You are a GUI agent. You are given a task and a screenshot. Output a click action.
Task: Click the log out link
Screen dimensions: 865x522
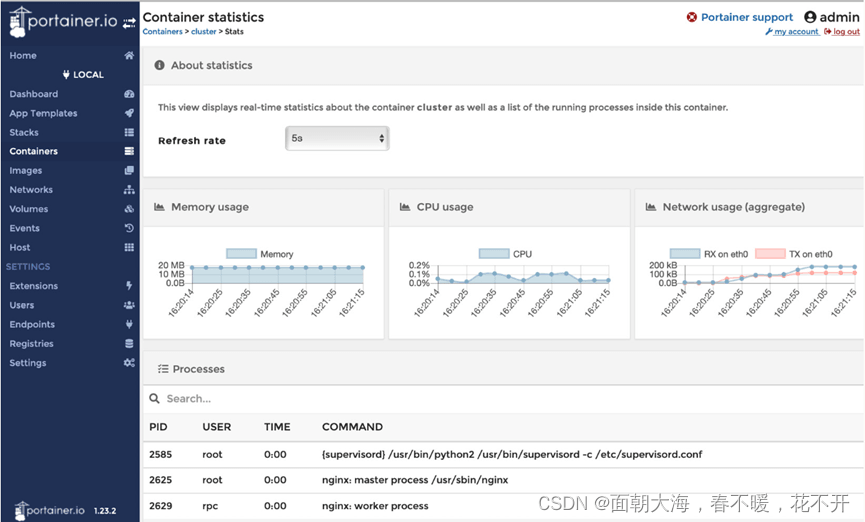click(845, 32)
